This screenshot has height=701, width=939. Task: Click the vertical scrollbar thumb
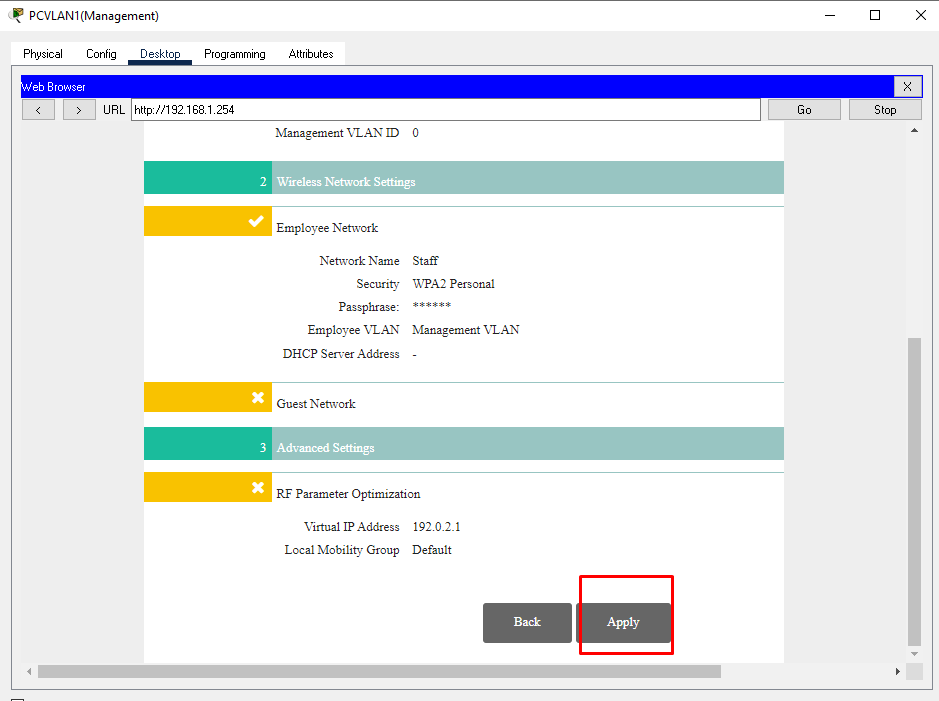(914, 492)
